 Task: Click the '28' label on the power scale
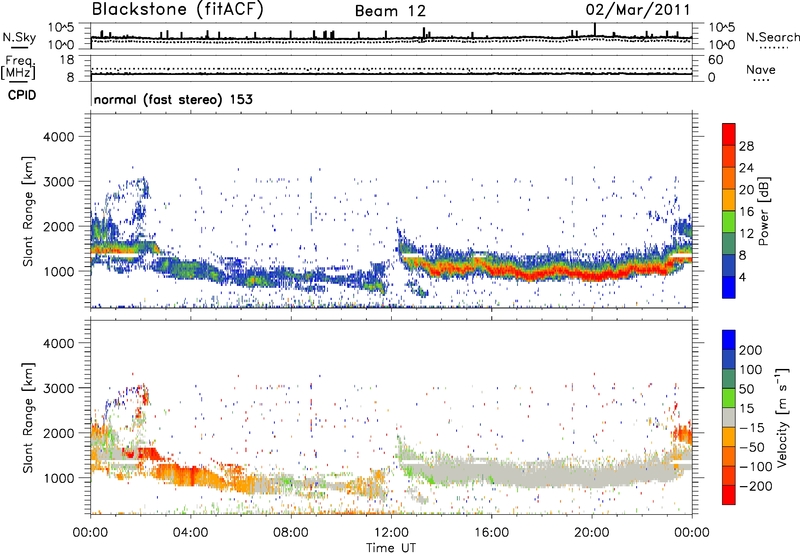746,146
